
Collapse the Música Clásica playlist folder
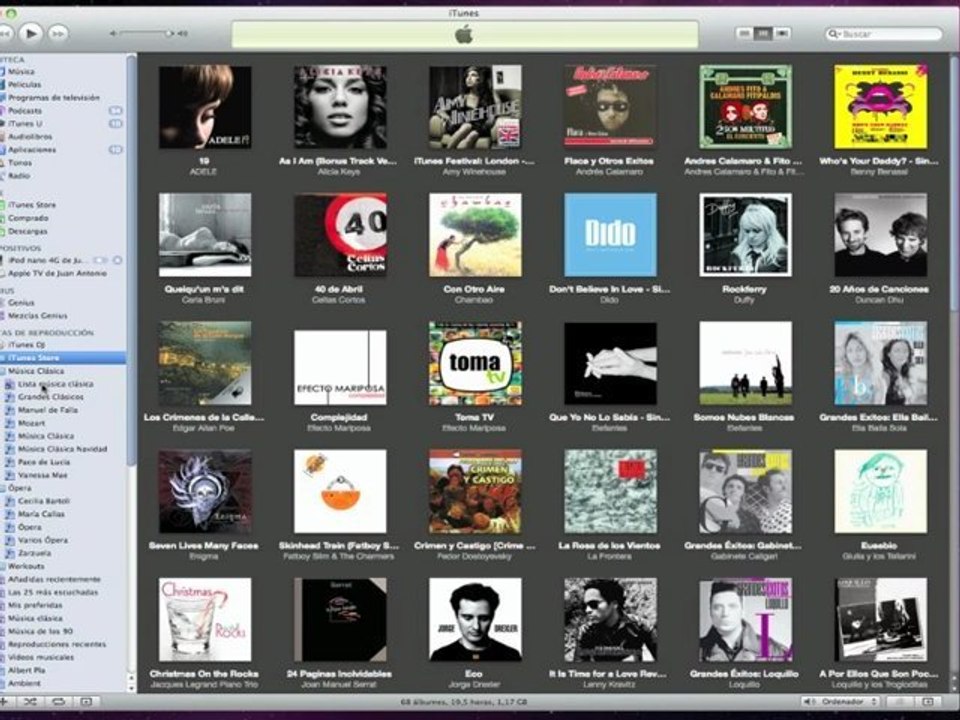[x=2, y=371]
